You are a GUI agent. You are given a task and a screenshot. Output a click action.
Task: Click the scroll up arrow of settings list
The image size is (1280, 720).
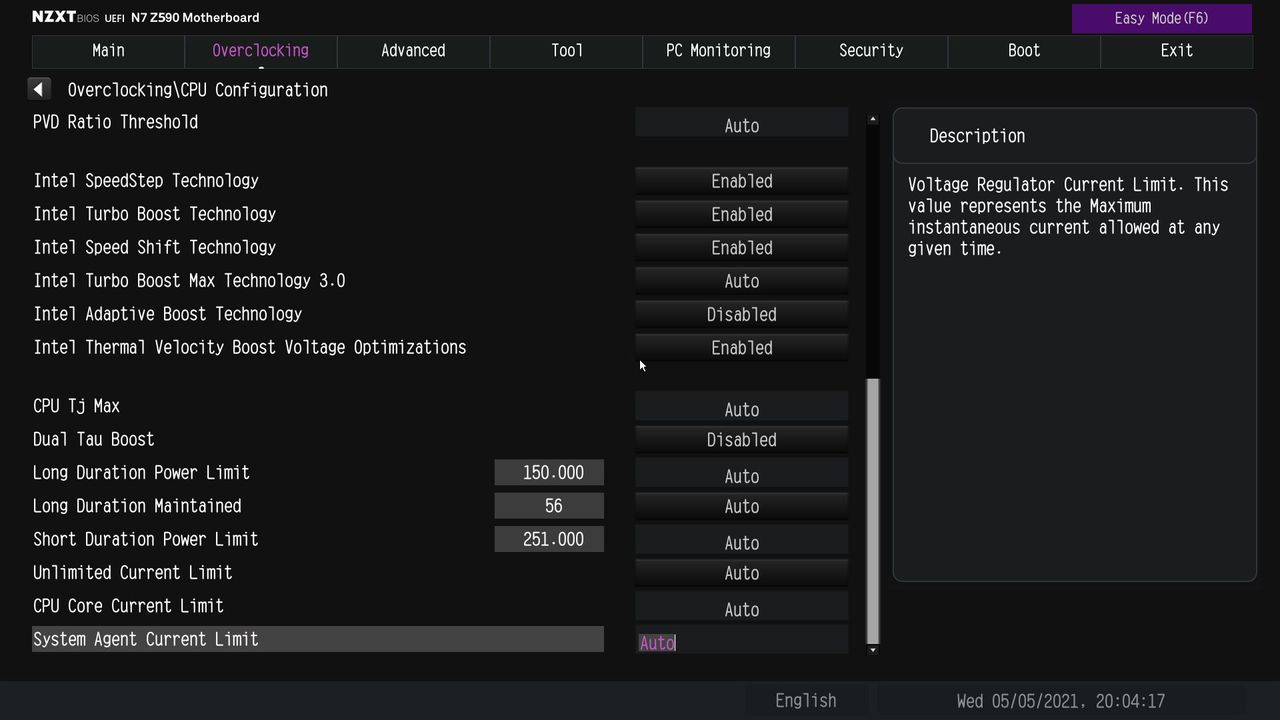point(873,119)
